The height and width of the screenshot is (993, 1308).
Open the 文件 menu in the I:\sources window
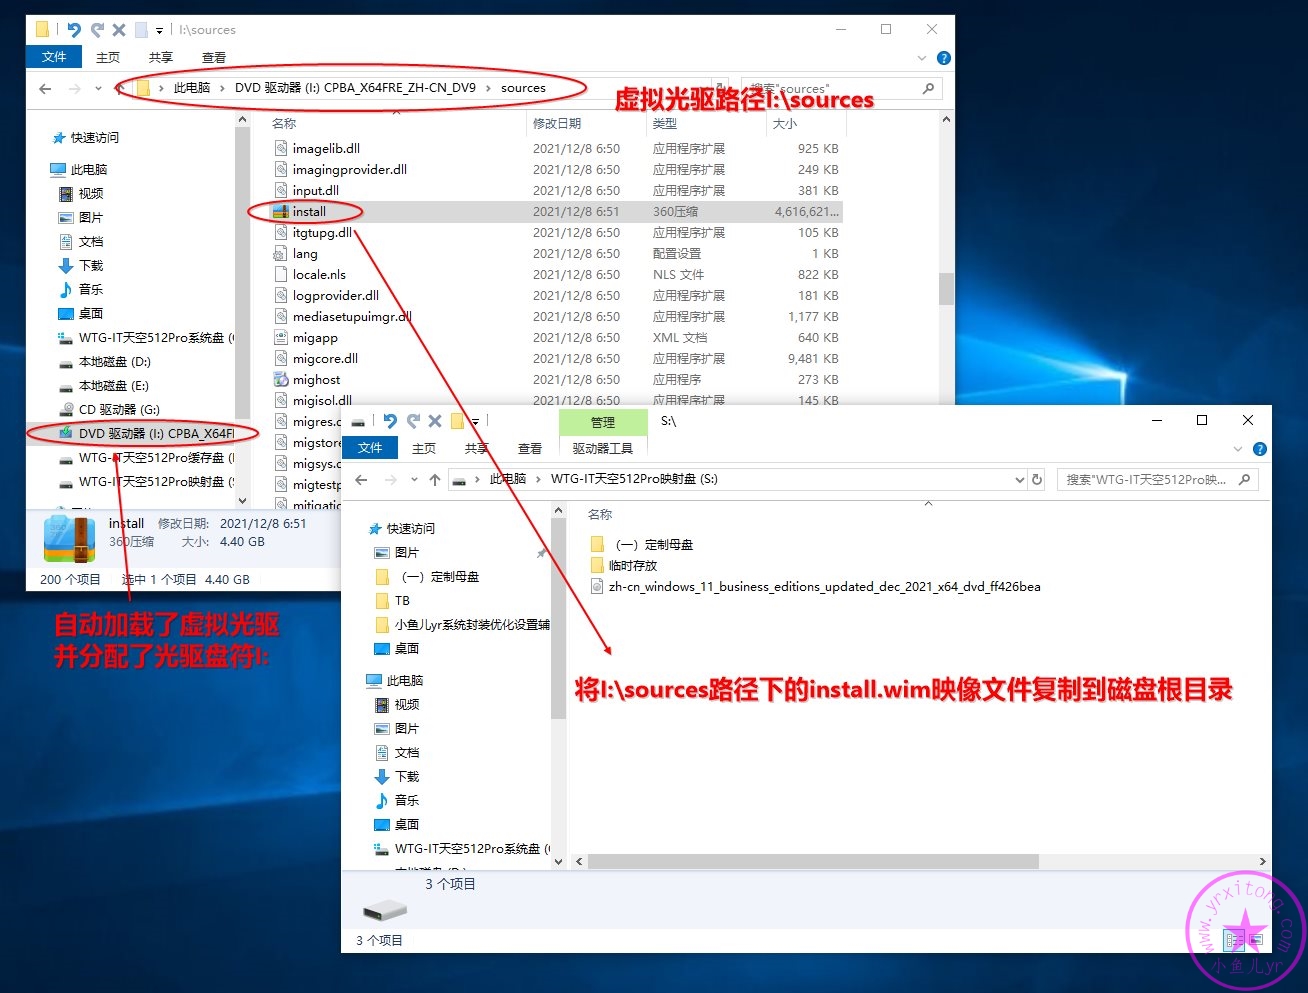tap(54, 57)
